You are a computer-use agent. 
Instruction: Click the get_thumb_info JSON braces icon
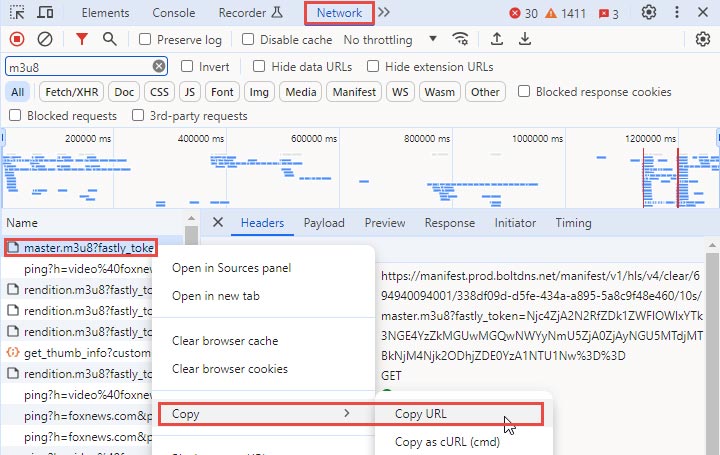coord(13,353)
